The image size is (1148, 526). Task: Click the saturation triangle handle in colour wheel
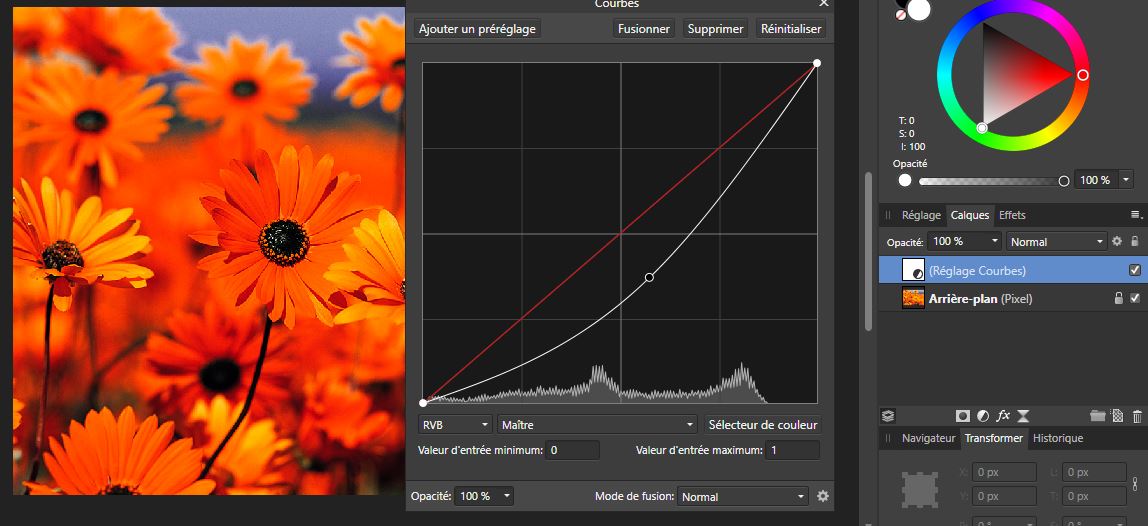982,127
